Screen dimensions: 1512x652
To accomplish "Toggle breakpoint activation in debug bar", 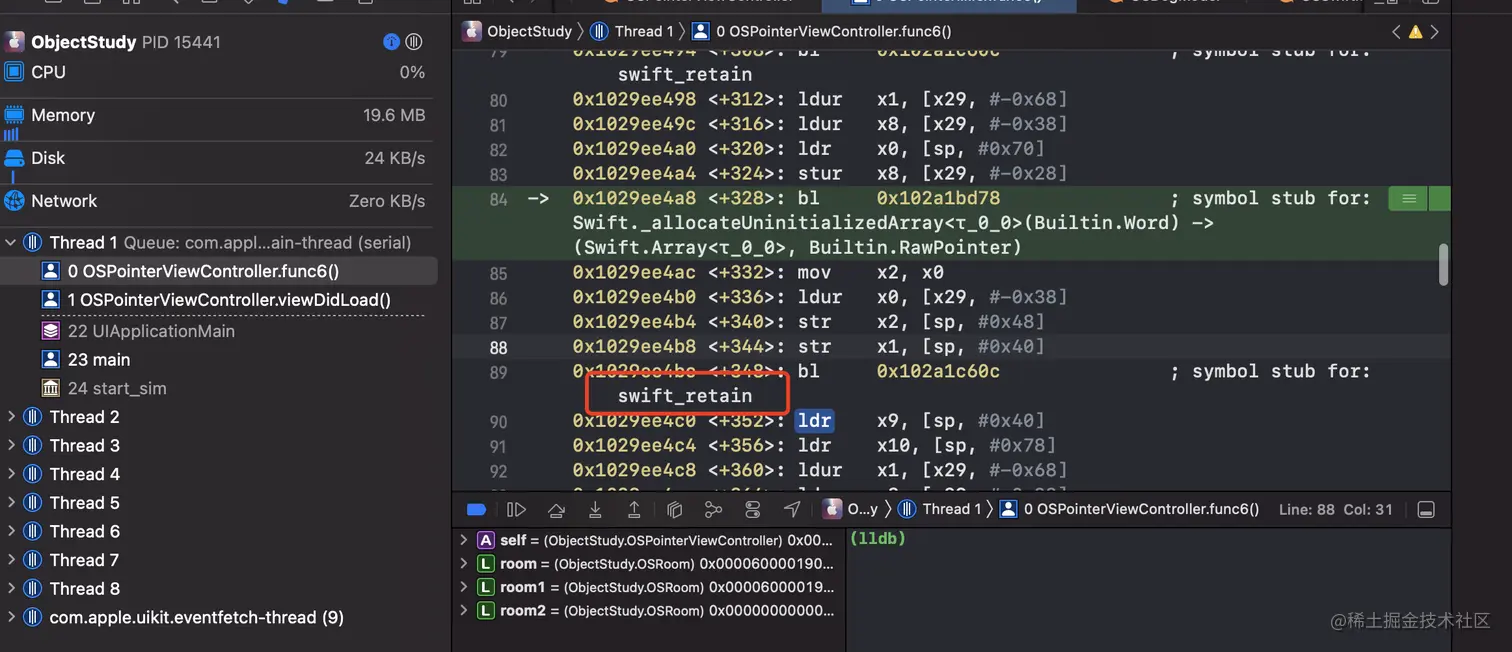I will [x=477, y=509].
